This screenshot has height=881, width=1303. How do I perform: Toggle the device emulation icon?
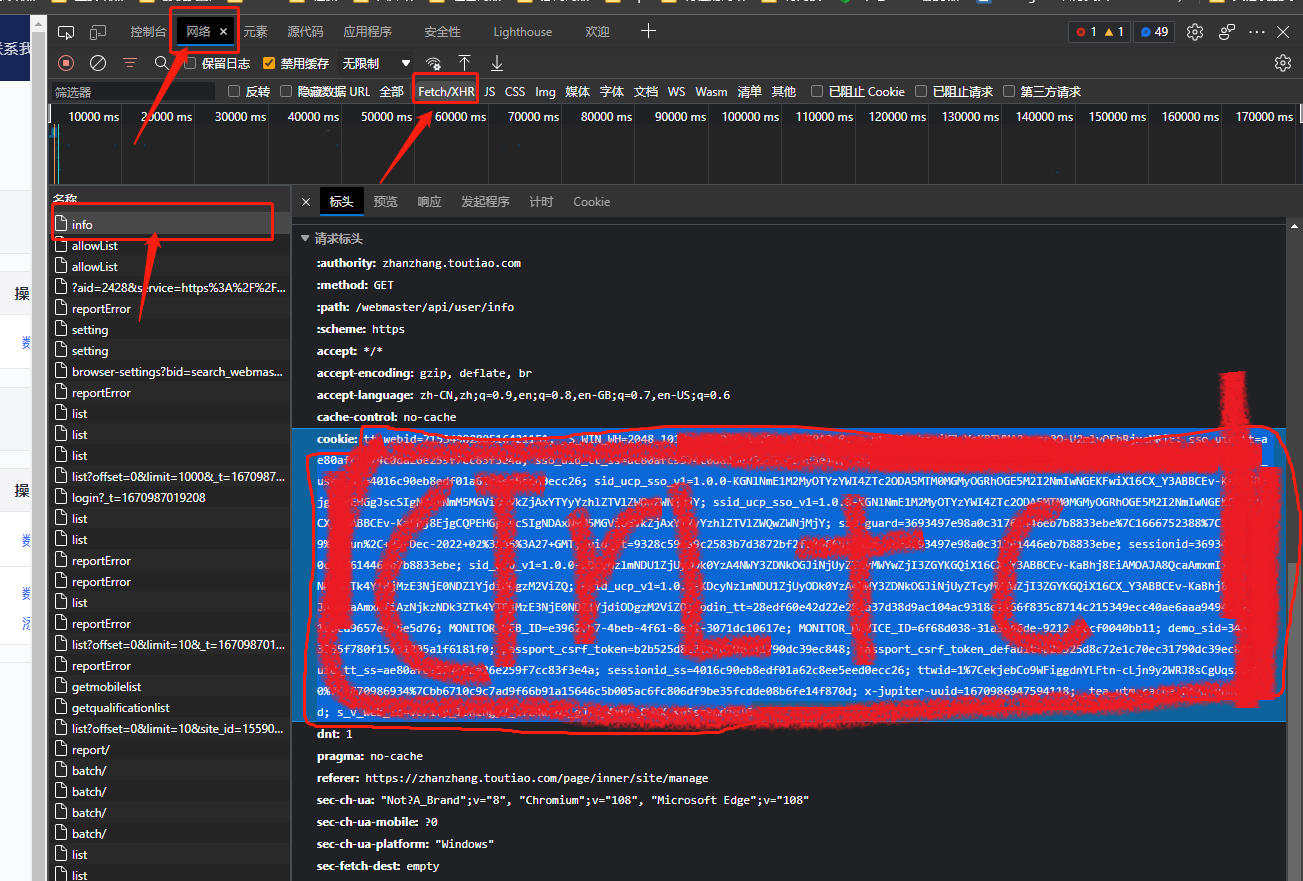click(98, 32)
